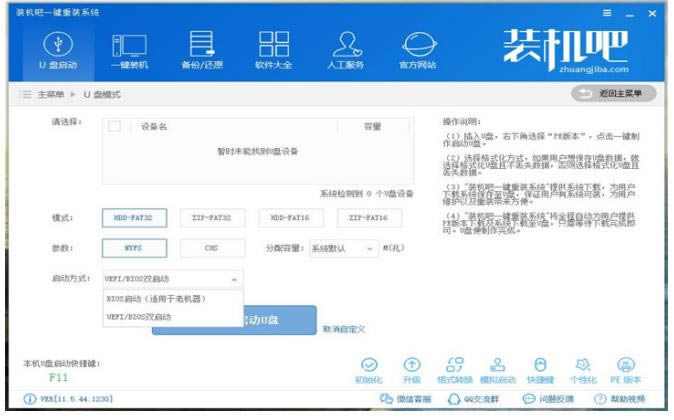
Task: Open 帮助视频 in status bar
Action: pyautogui.click(x=619, y=399)
